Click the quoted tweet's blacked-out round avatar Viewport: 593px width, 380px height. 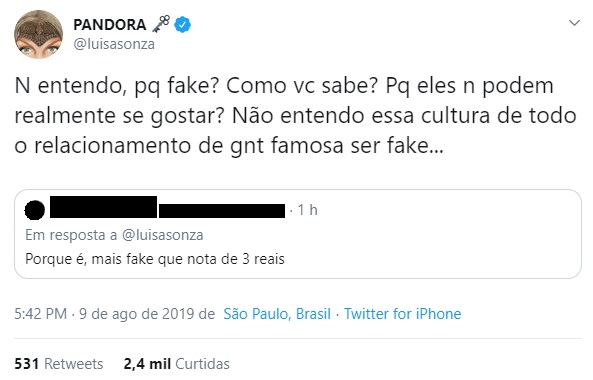[35, 211]
